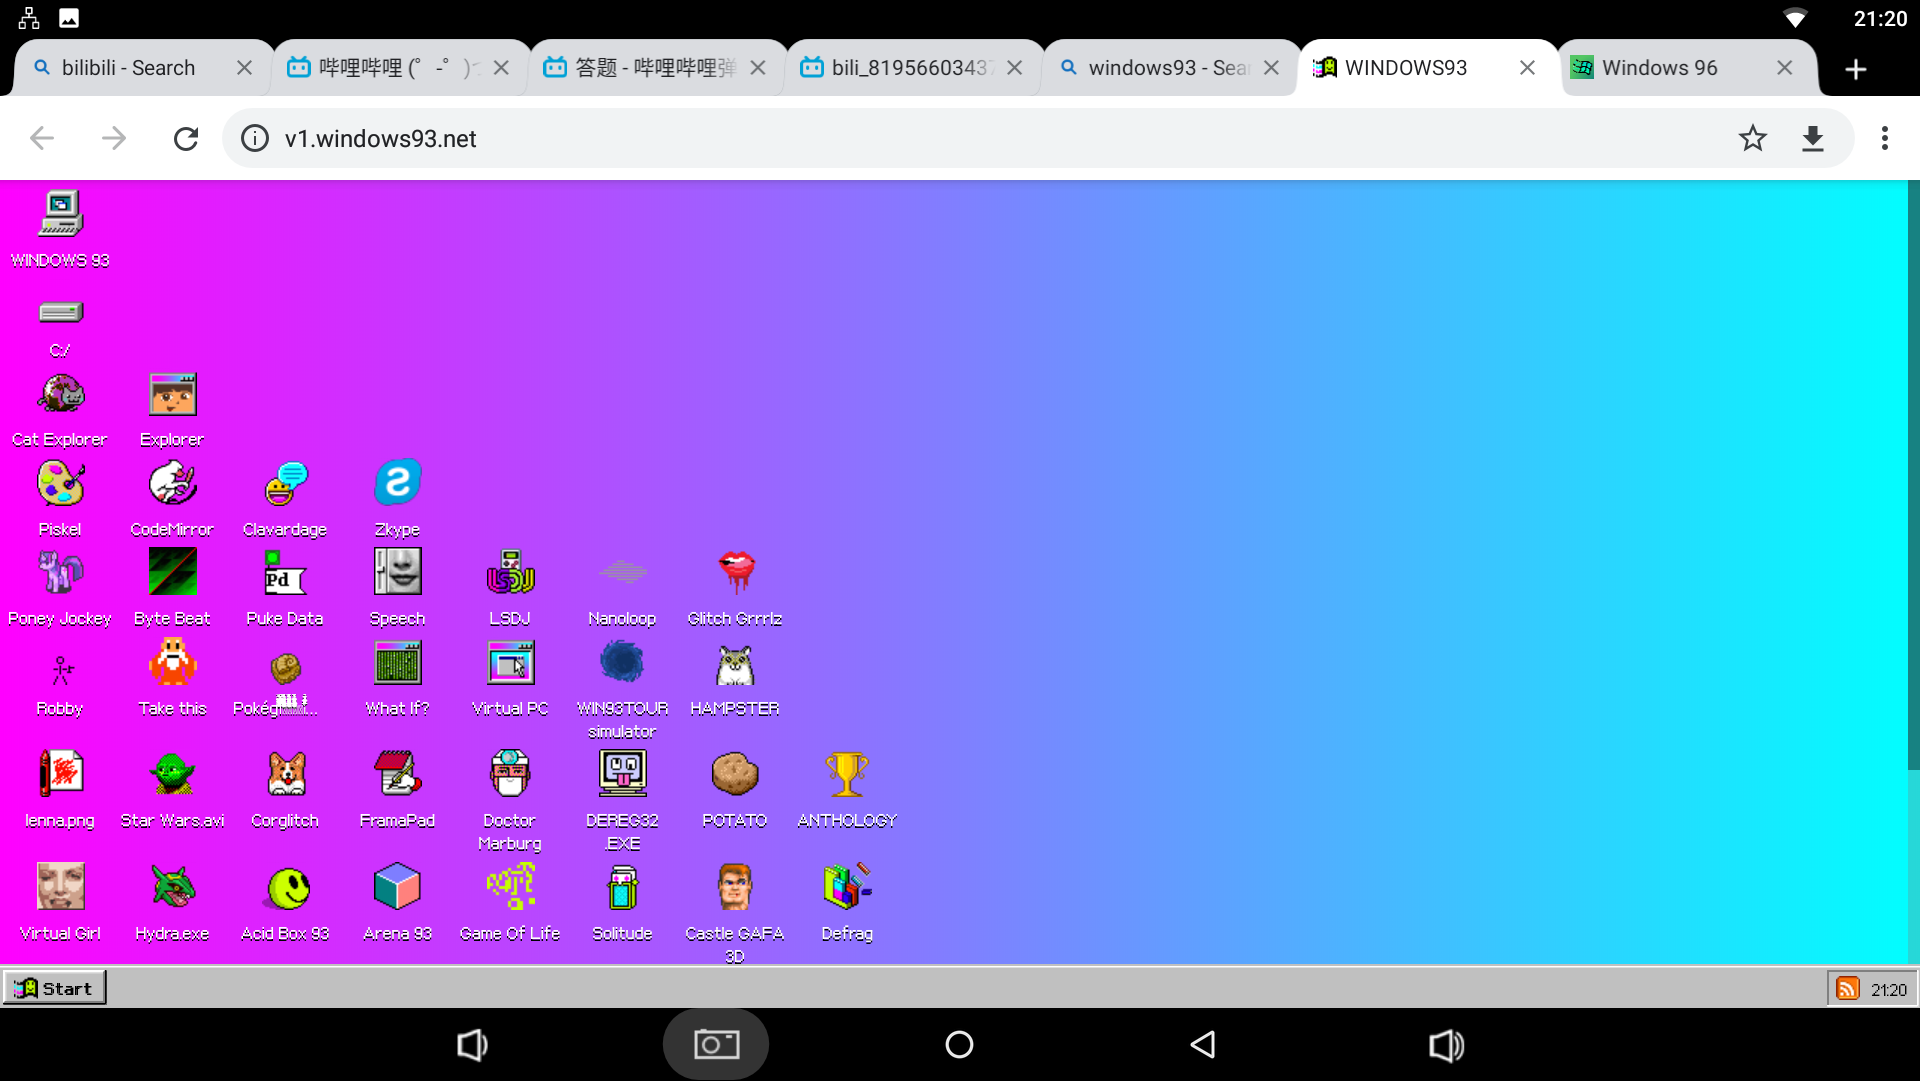Reload the current page

point(186,138)
